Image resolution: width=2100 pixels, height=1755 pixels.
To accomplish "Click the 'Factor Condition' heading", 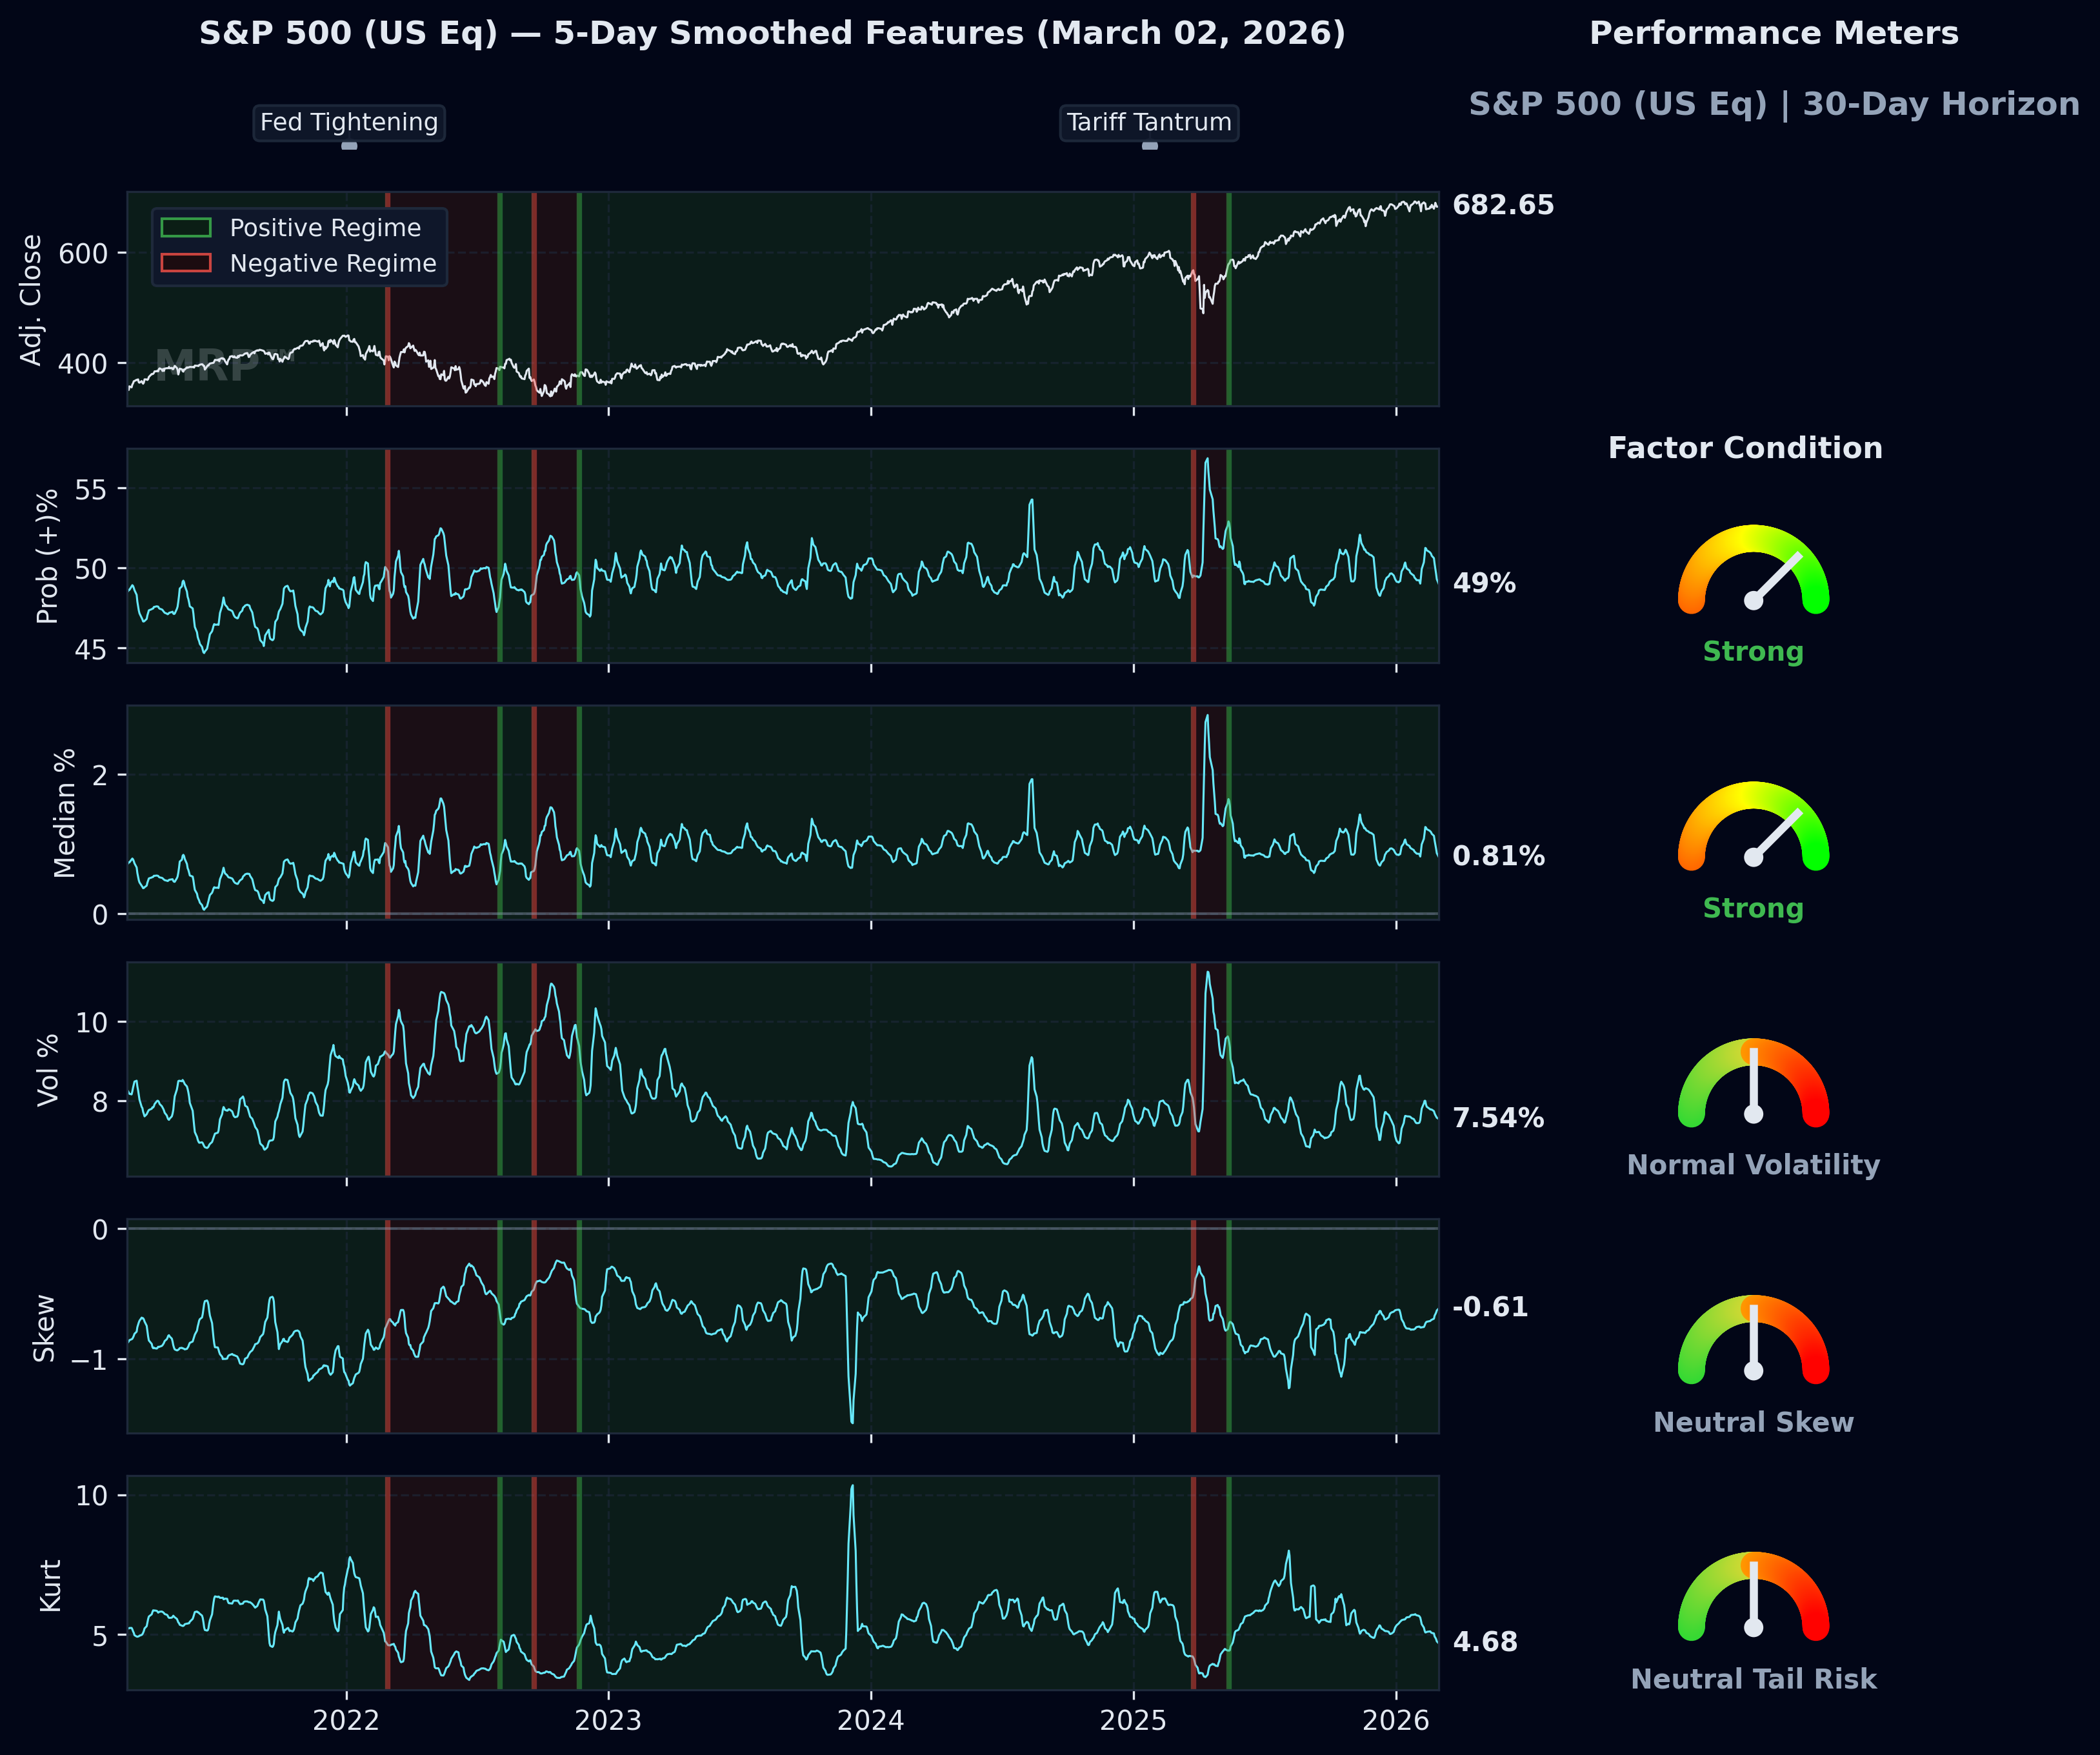I will 1745,448.
